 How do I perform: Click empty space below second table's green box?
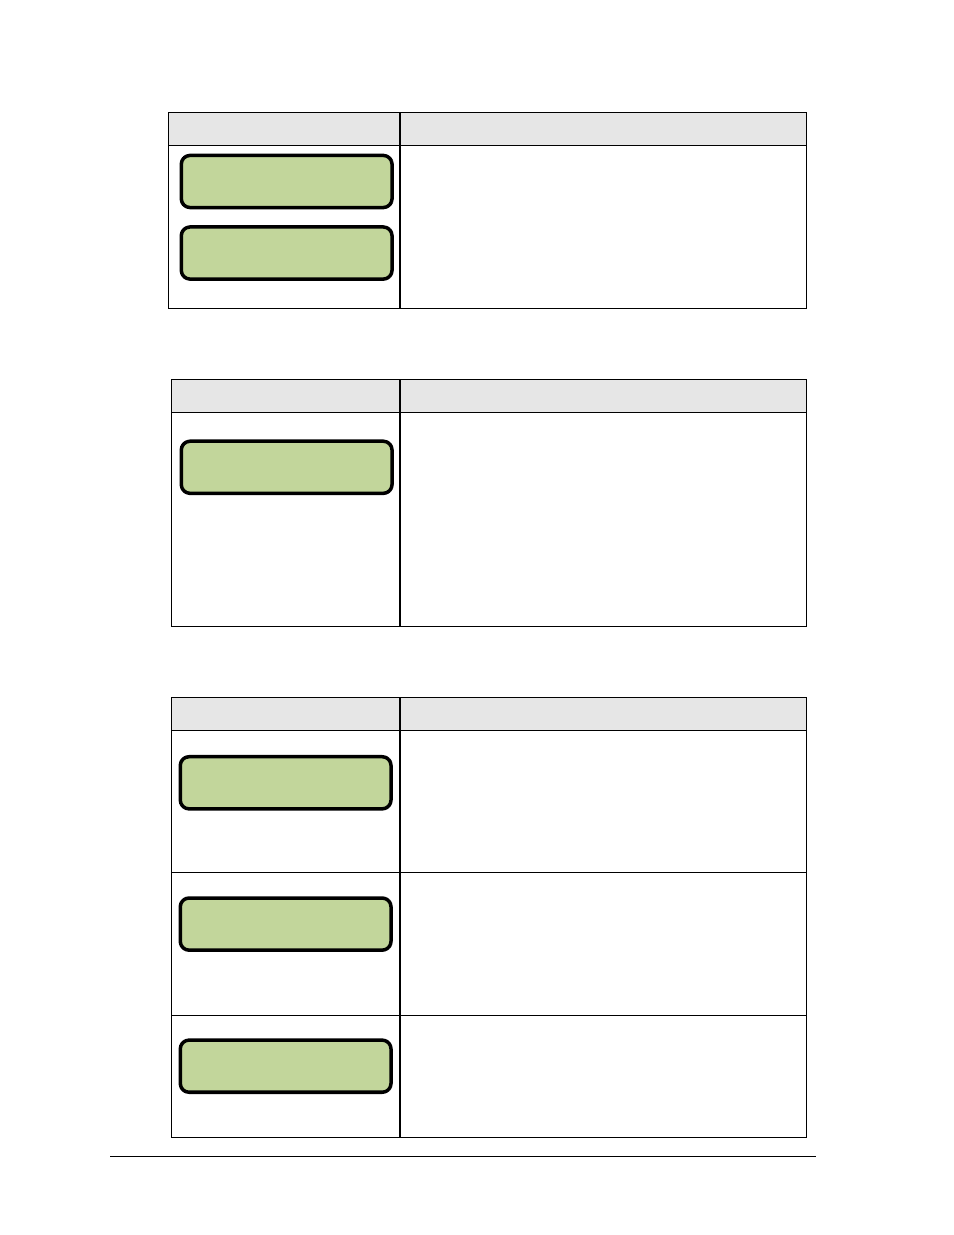click(285, 560)
